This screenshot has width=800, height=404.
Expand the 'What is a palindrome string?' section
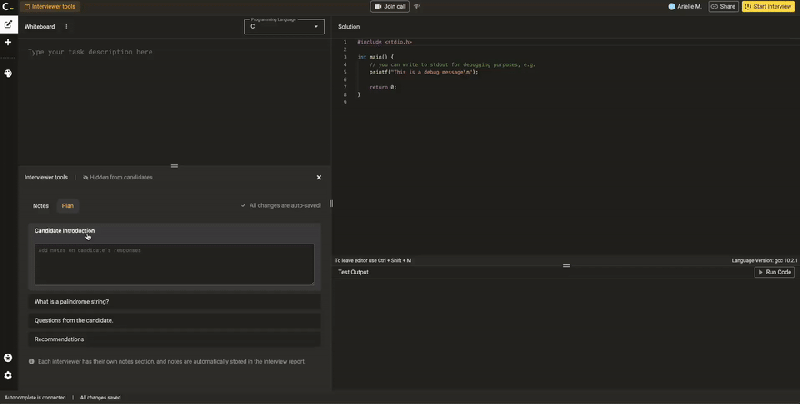(x=174, y=301)
